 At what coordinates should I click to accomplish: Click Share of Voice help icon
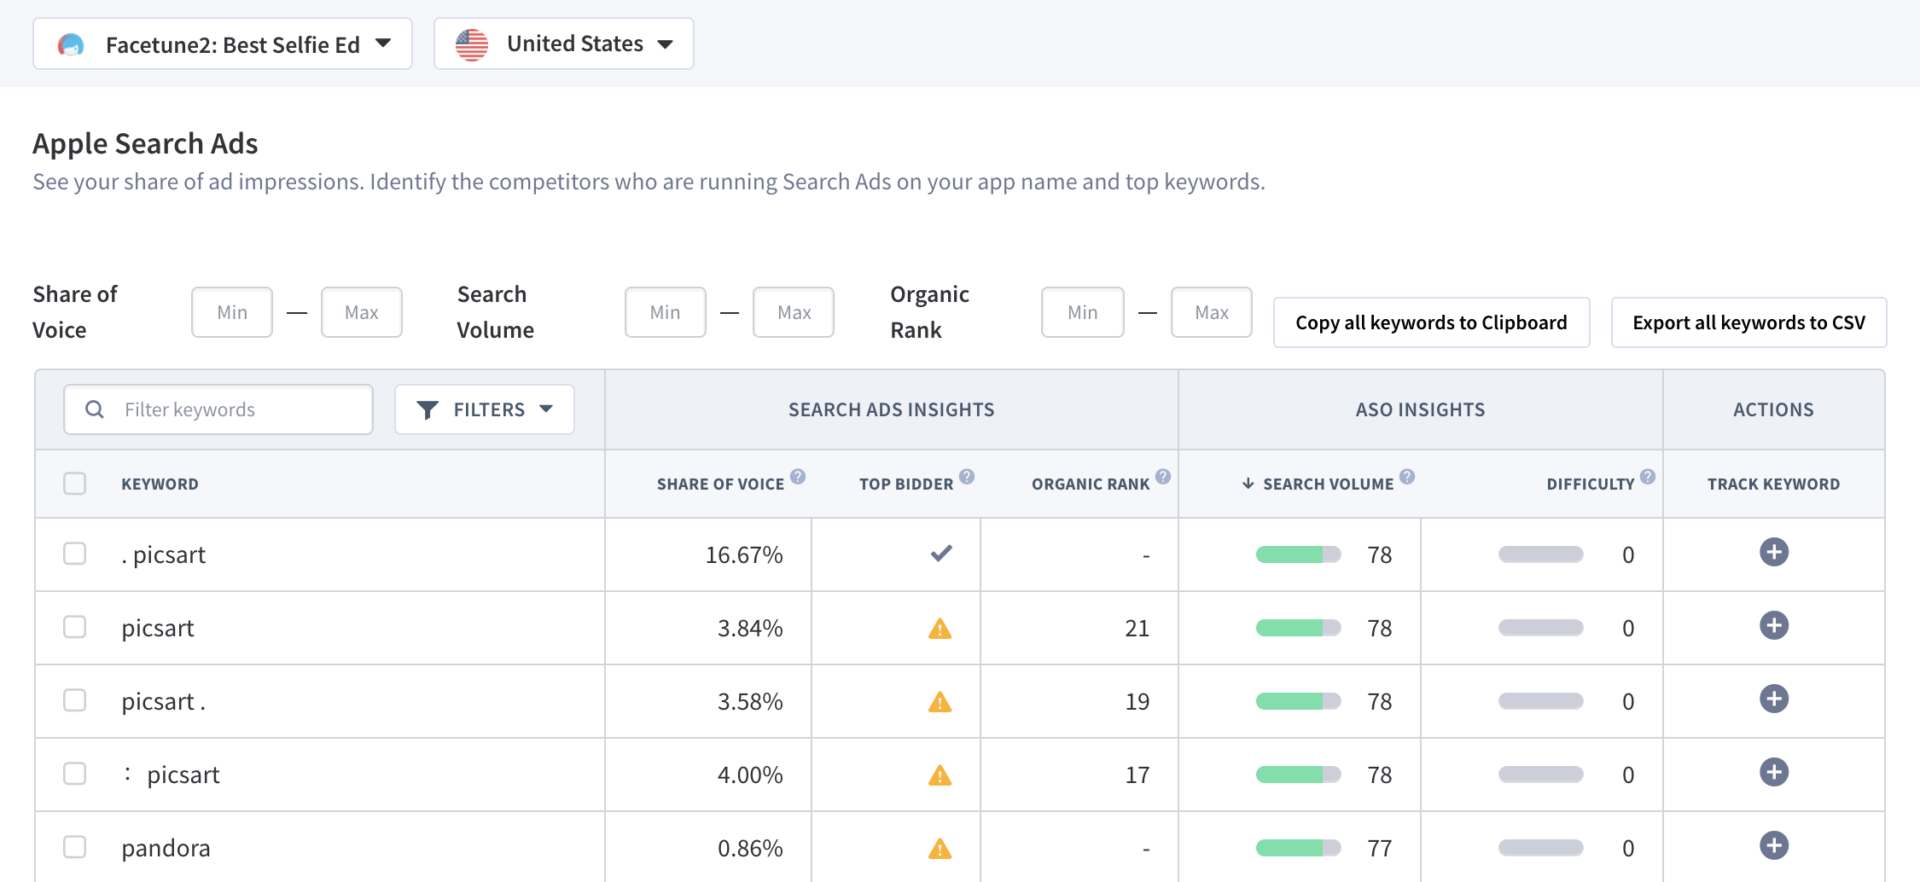798,476
